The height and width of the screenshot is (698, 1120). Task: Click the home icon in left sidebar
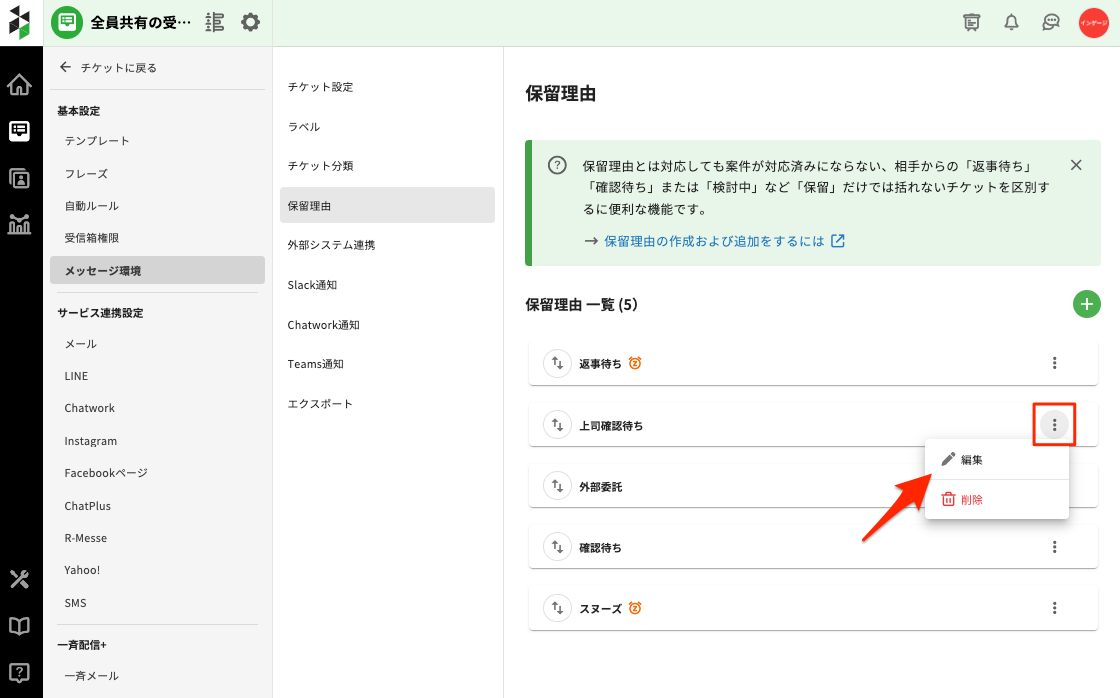[19, 85]
